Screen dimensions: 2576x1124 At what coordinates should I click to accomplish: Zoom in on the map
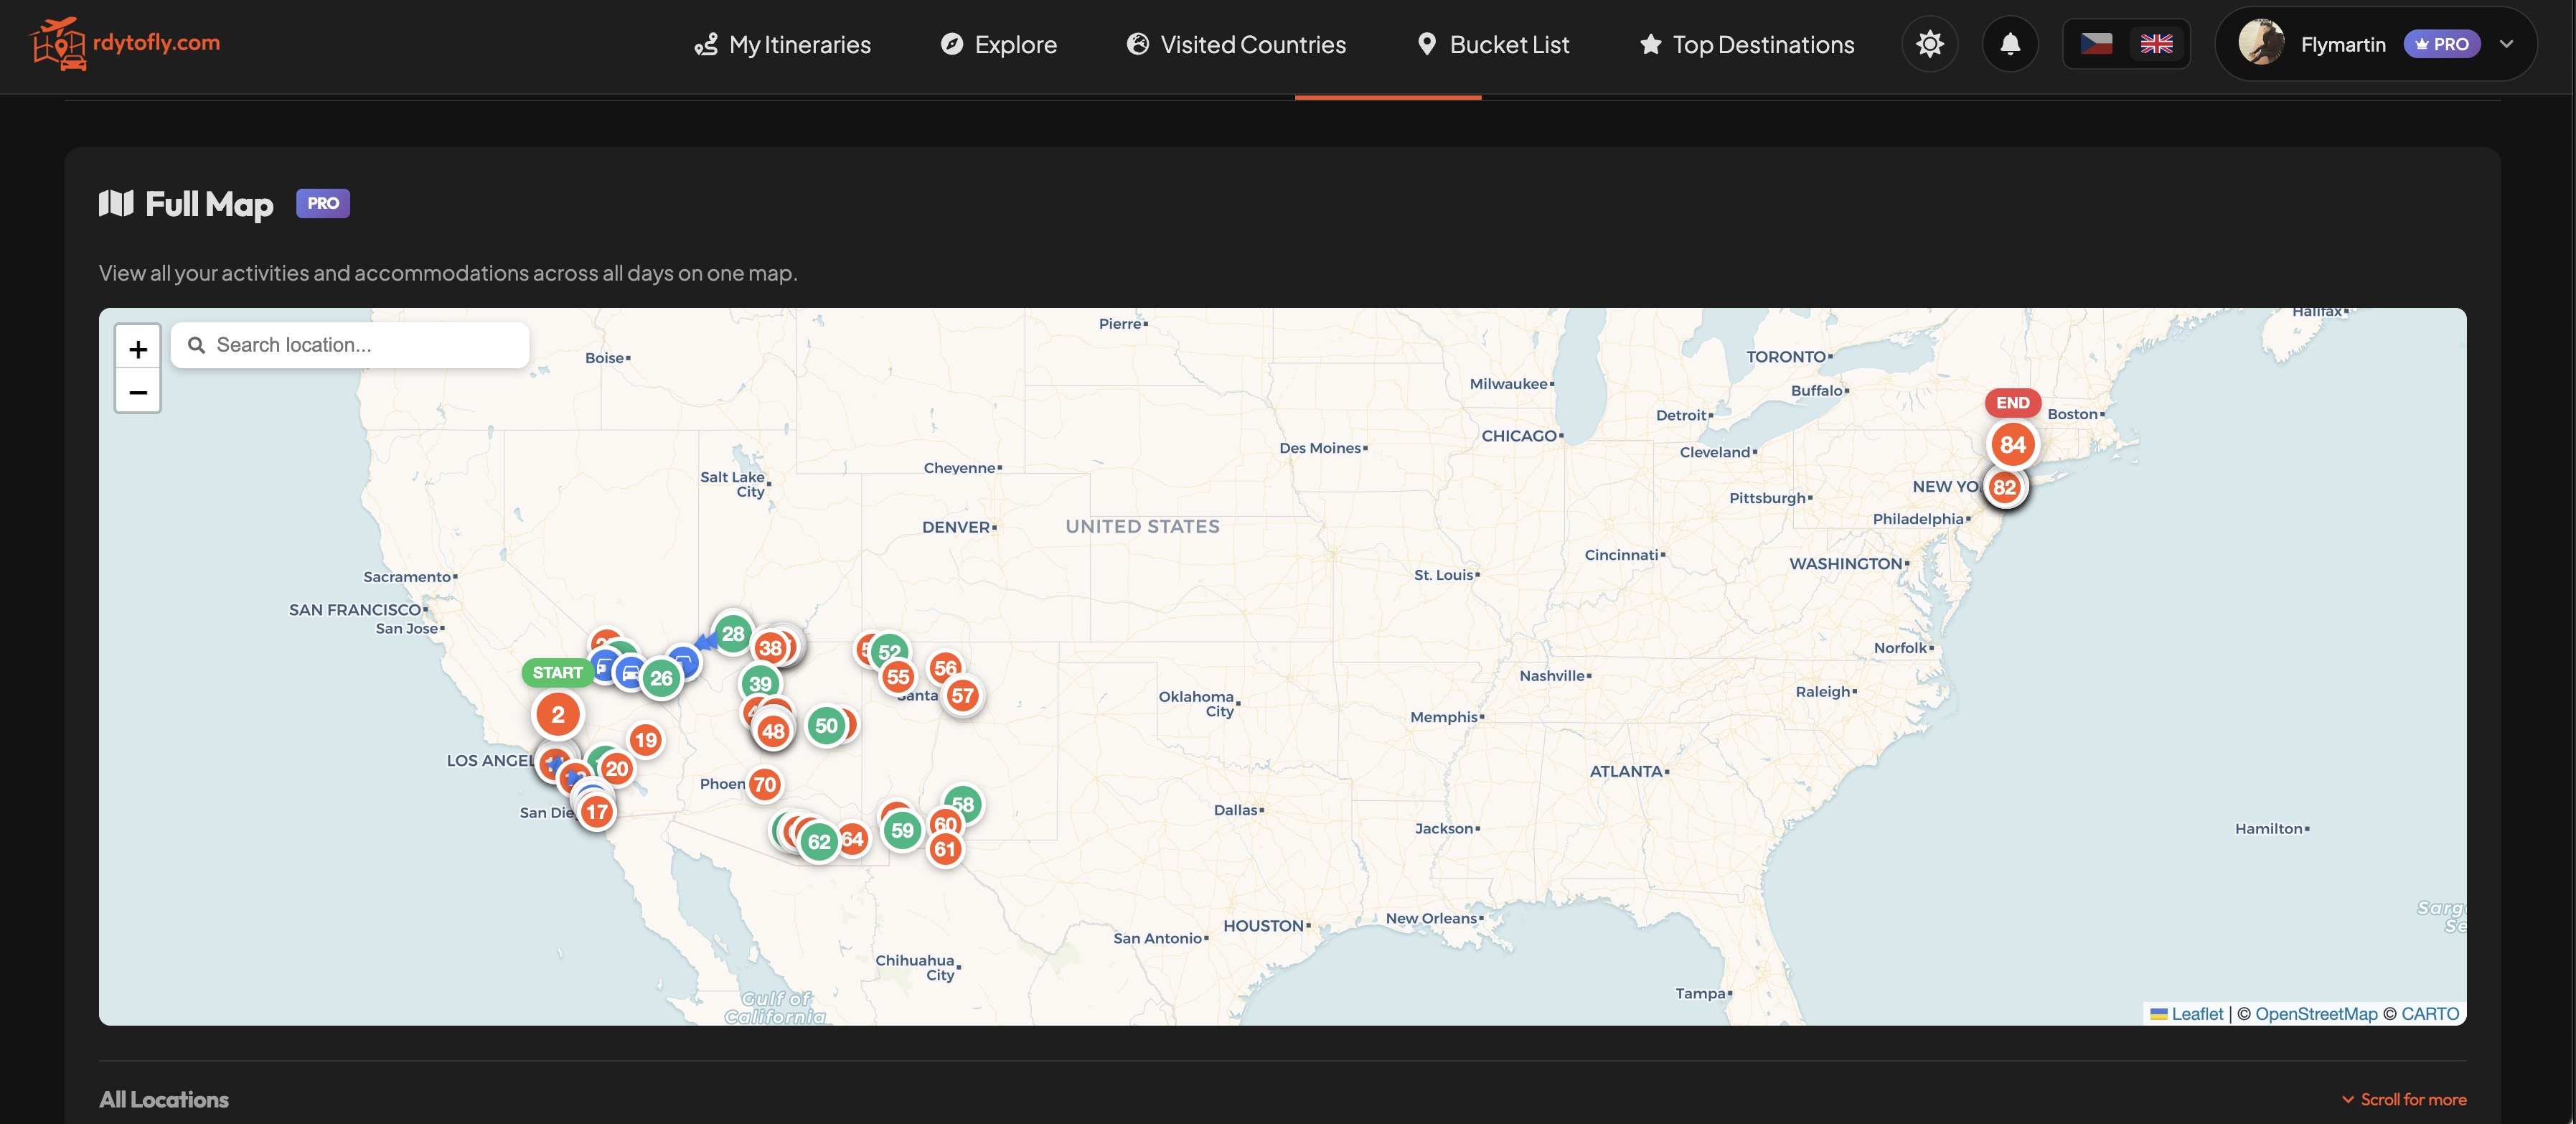click(x=138, y=348)
